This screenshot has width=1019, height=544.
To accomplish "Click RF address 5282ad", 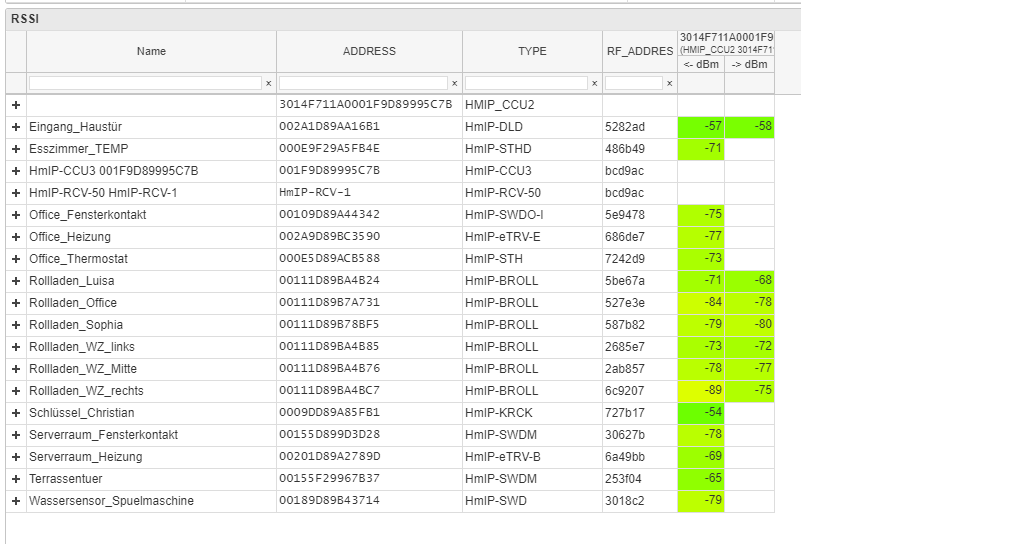I will pyautogui.click(x=625, y=127).
